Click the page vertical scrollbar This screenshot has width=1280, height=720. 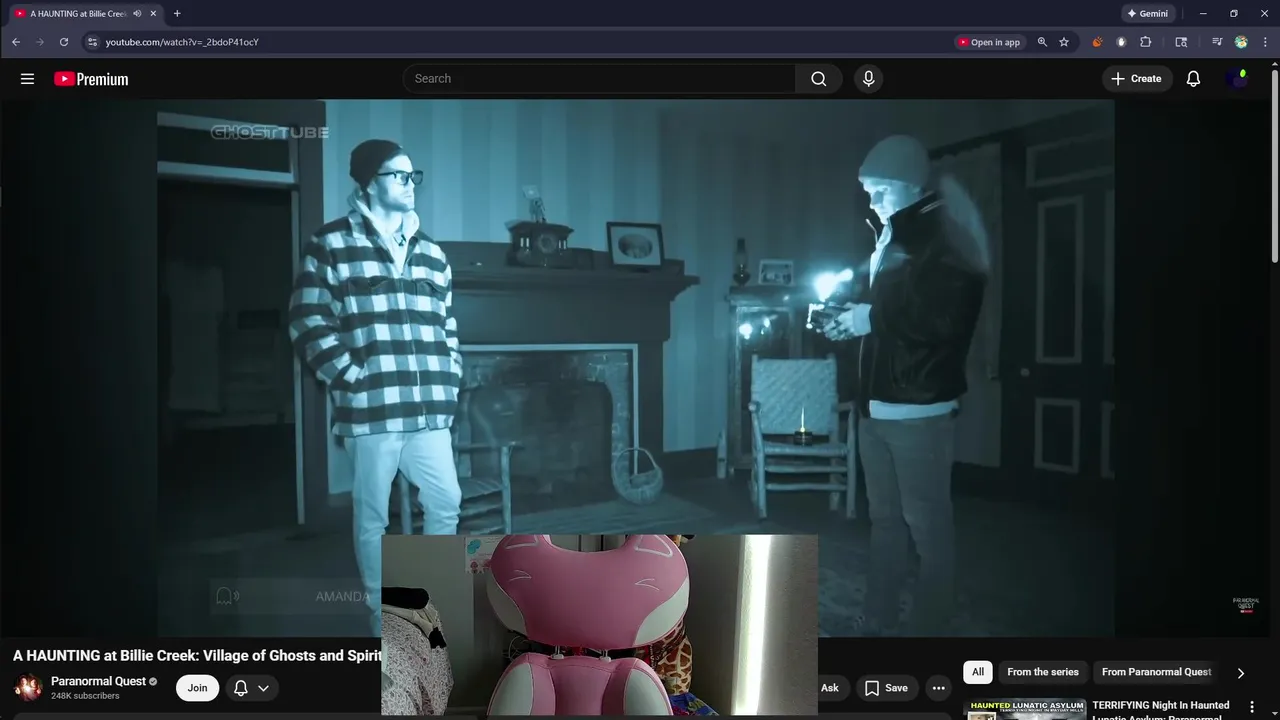pos(1274,165)
